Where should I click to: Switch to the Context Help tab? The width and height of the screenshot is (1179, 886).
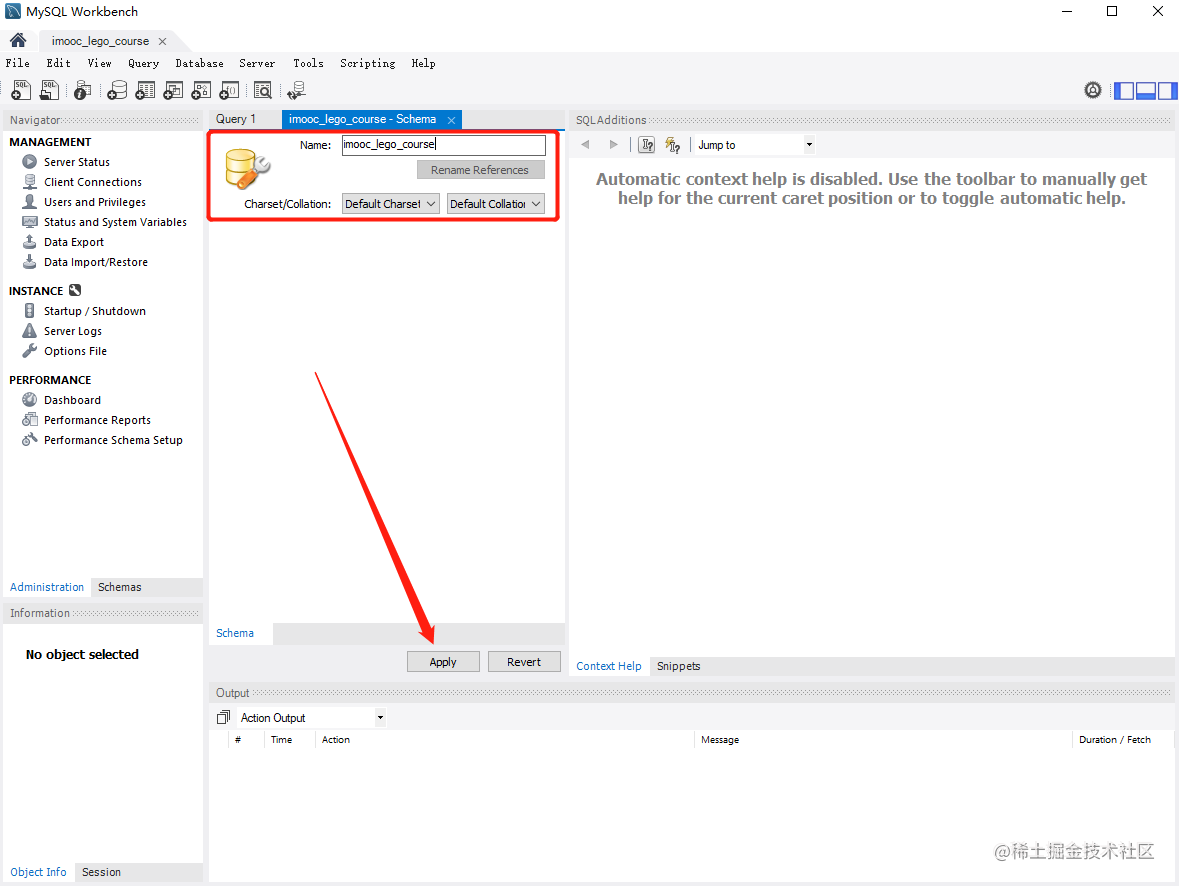(608, 666)
